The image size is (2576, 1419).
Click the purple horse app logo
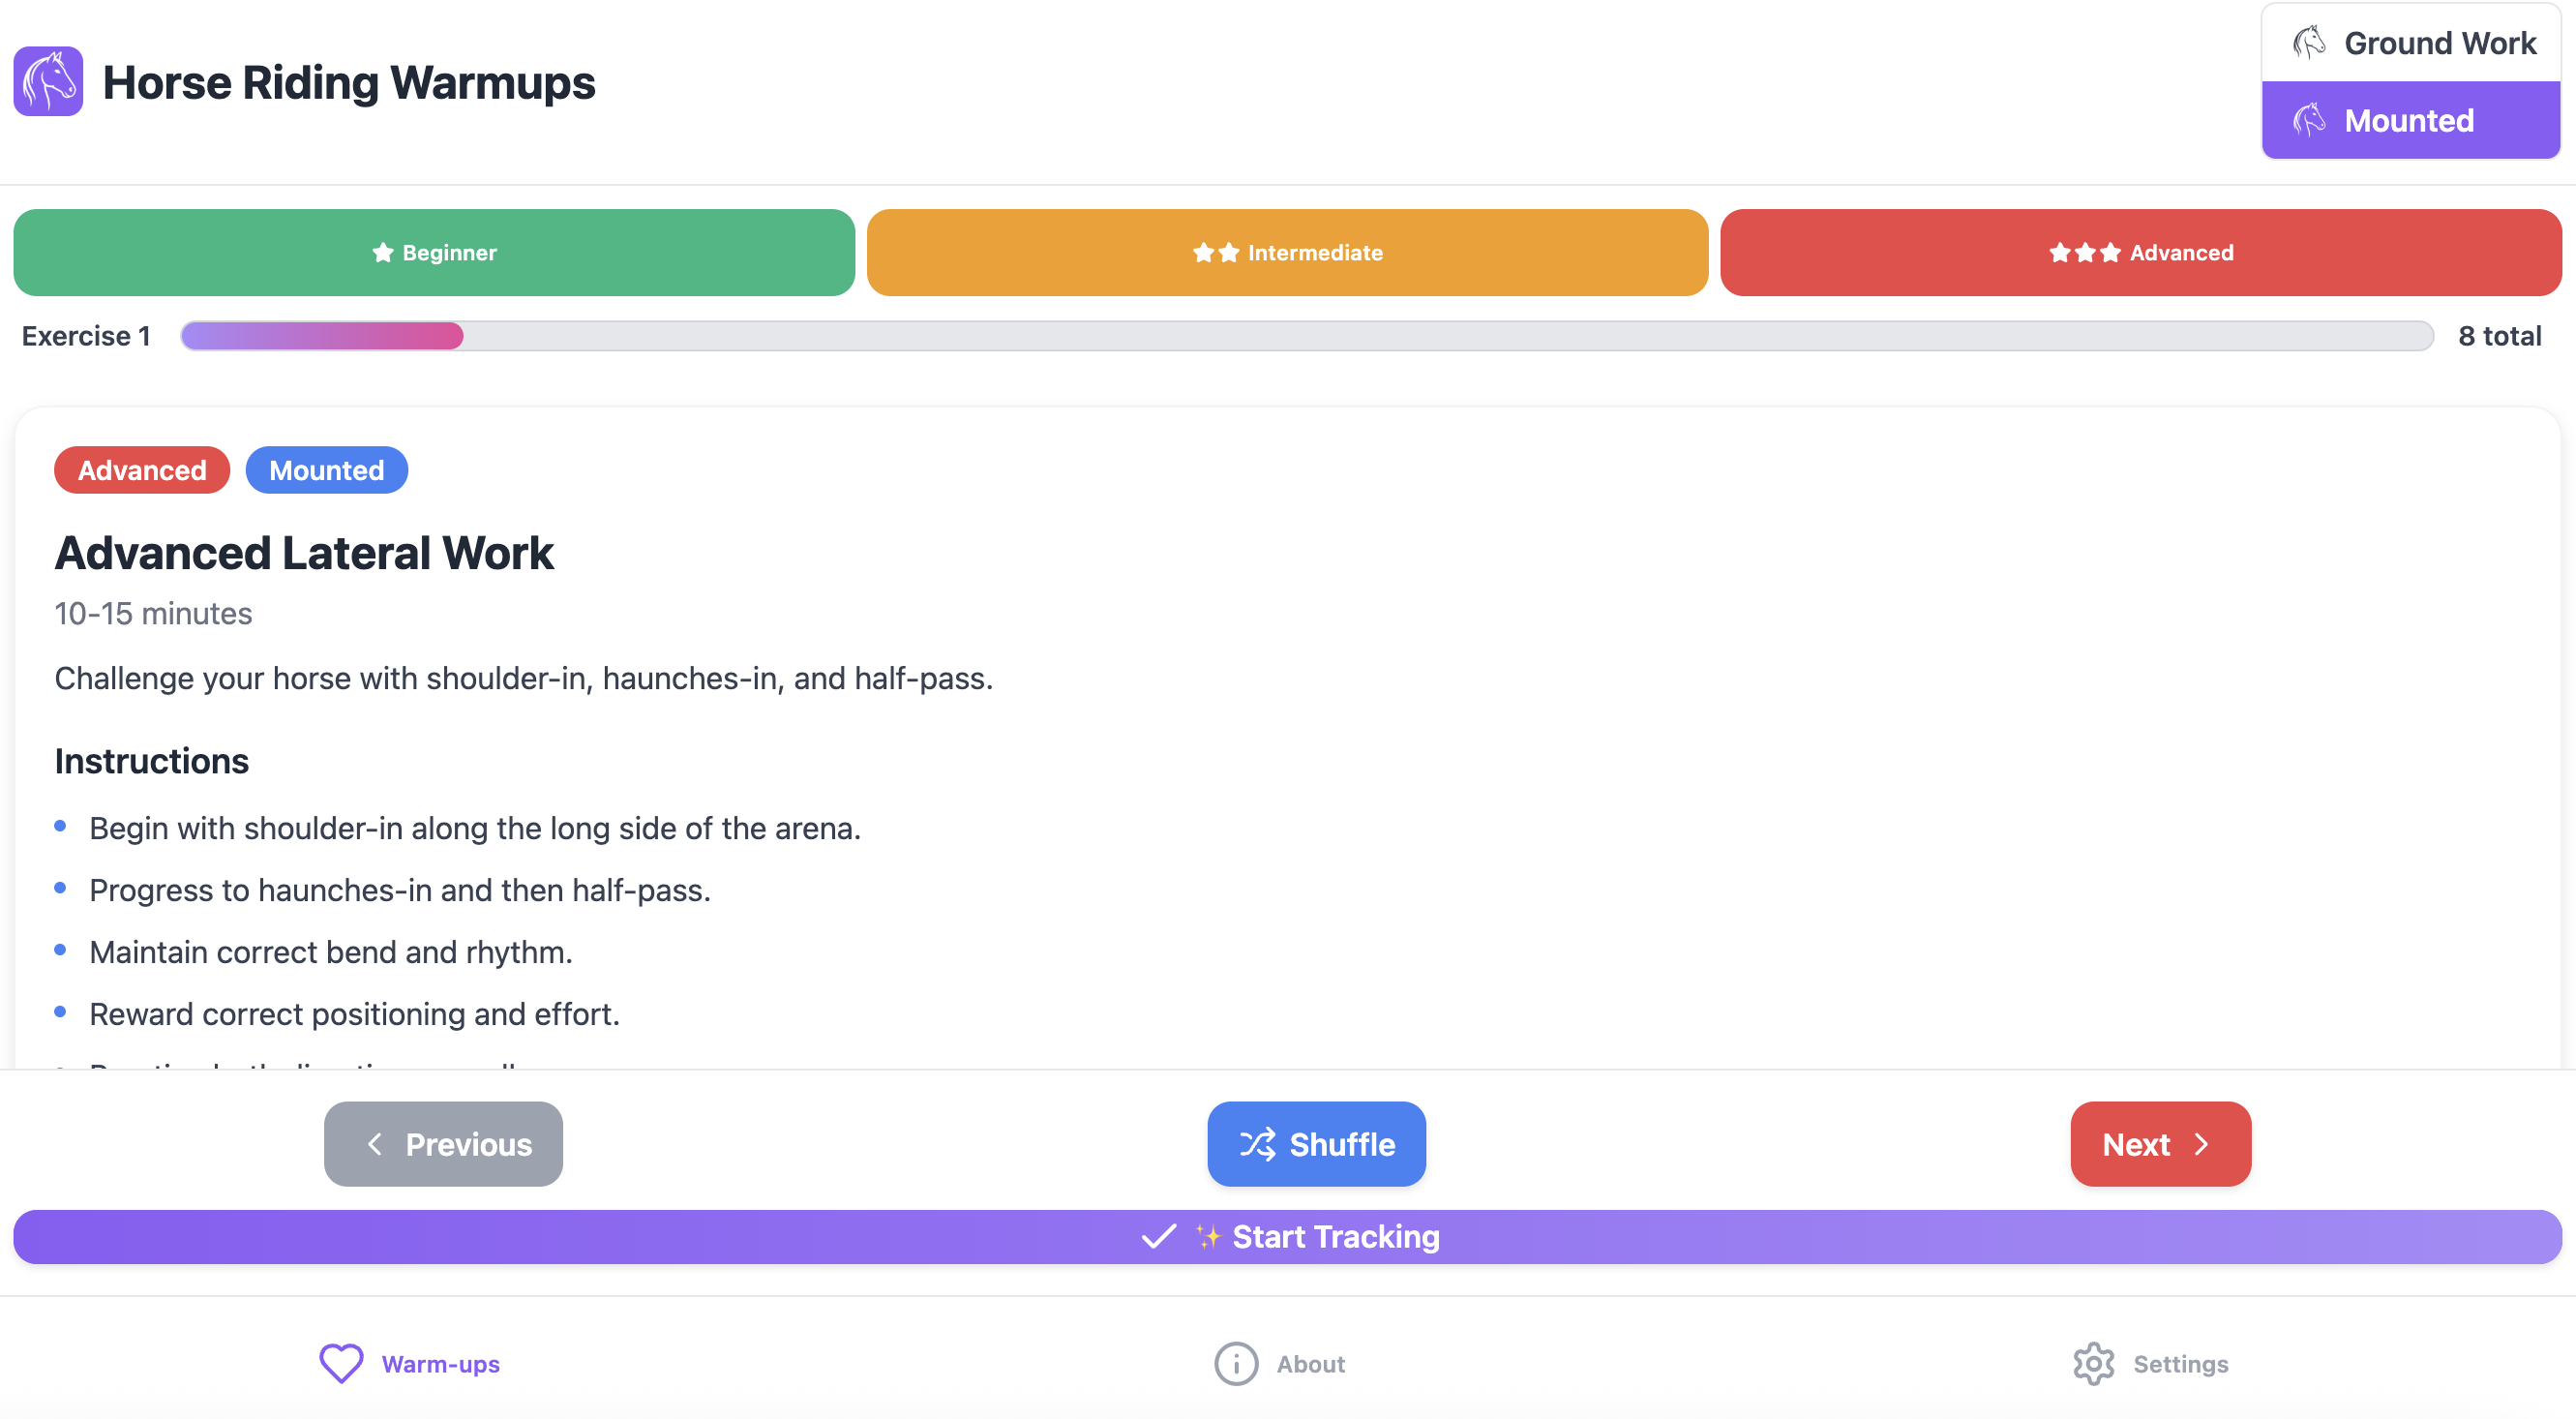coord(48,81)
